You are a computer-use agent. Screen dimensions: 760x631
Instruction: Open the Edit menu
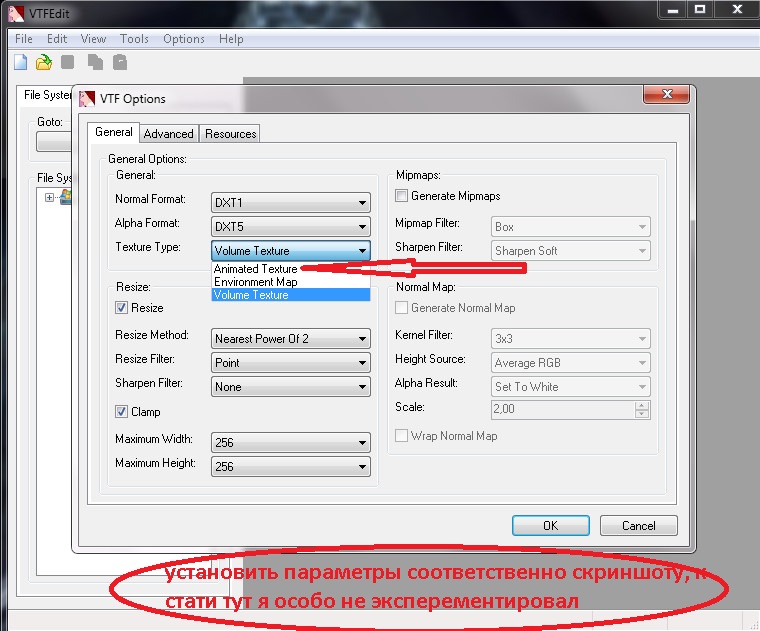click(57, 39)
